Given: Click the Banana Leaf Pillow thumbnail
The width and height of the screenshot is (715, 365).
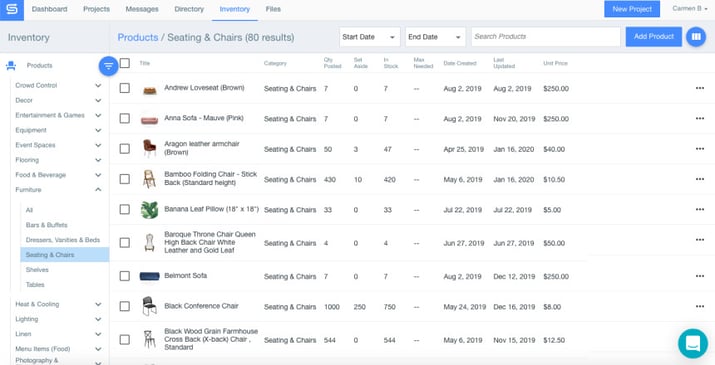Looking at the screenshot, I should pos(150,209).
